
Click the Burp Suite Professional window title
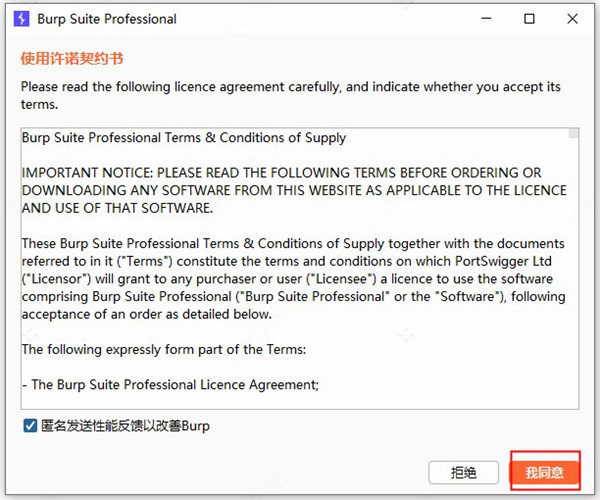(x=107, y=19)
